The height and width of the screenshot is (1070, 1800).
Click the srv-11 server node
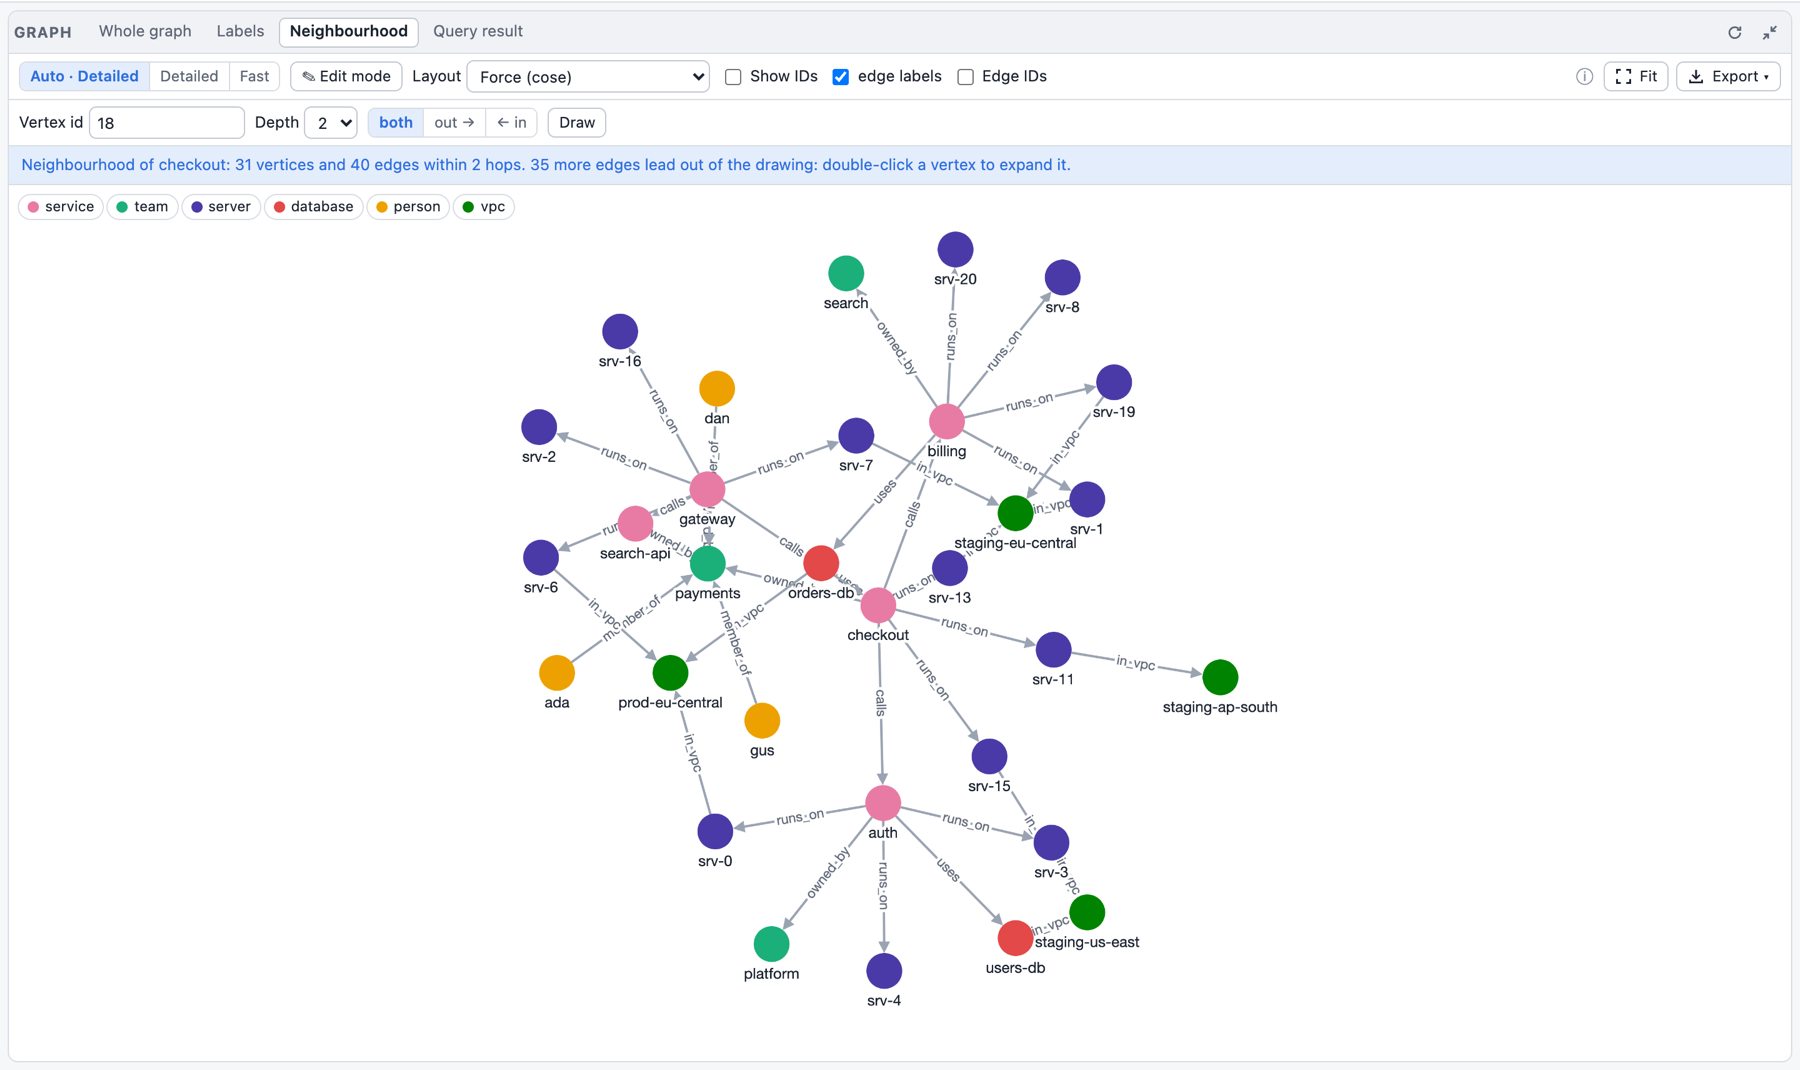1053,650
